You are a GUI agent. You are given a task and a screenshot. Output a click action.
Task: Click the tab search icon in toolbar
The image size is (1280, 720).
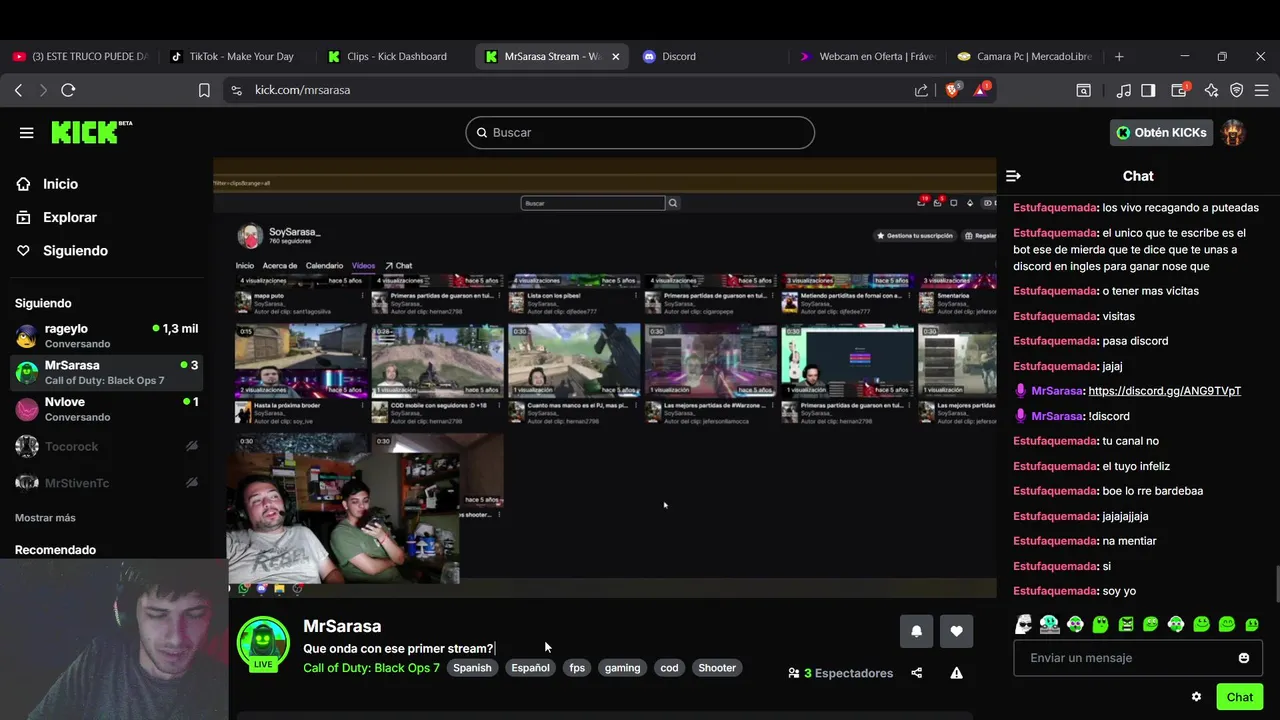point(1083,90)
